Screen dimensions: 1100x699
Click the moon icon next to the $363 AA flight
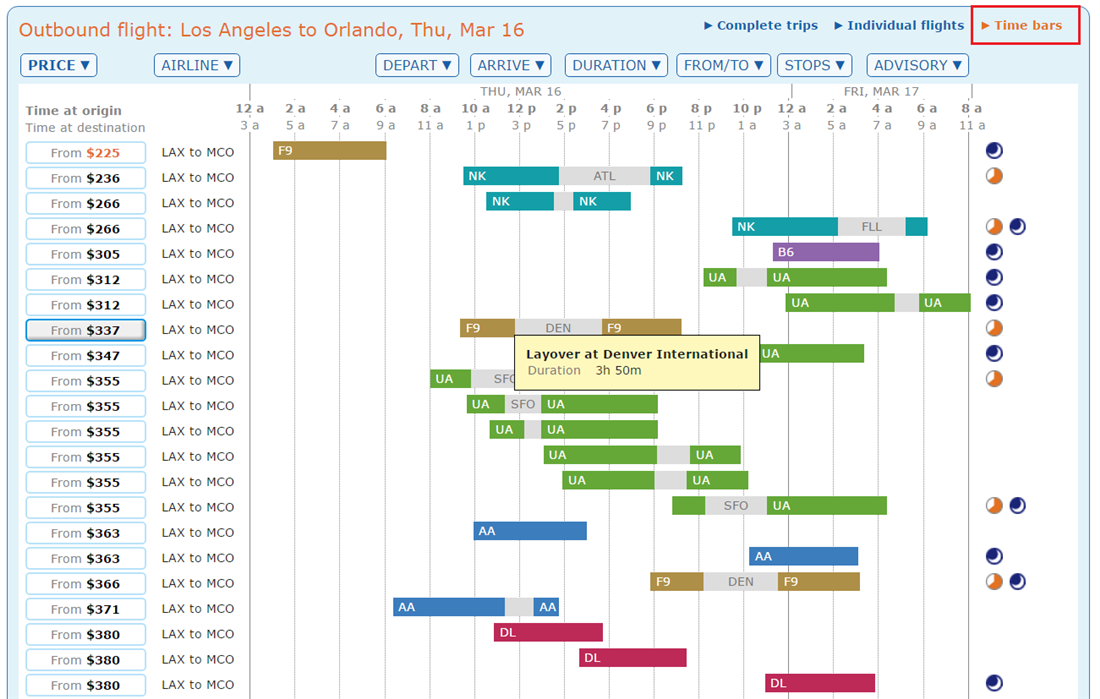[x=995, y=555]
